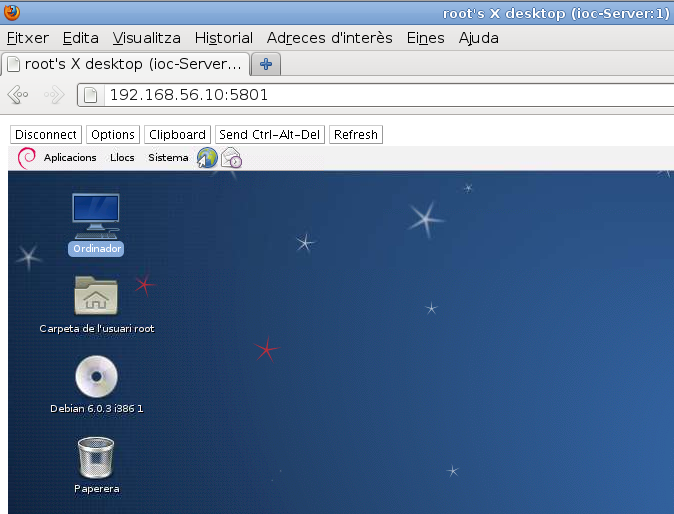Select the Debian 6.0.3 disc icon
Image resolution: width=674 pixels, height=514 pixels.
pyautogui.click(x=96, y=377)
